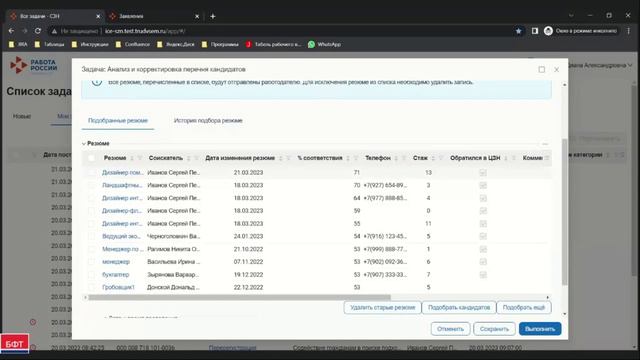
Task: Filter the Телефон column
Action: (404, 158)
